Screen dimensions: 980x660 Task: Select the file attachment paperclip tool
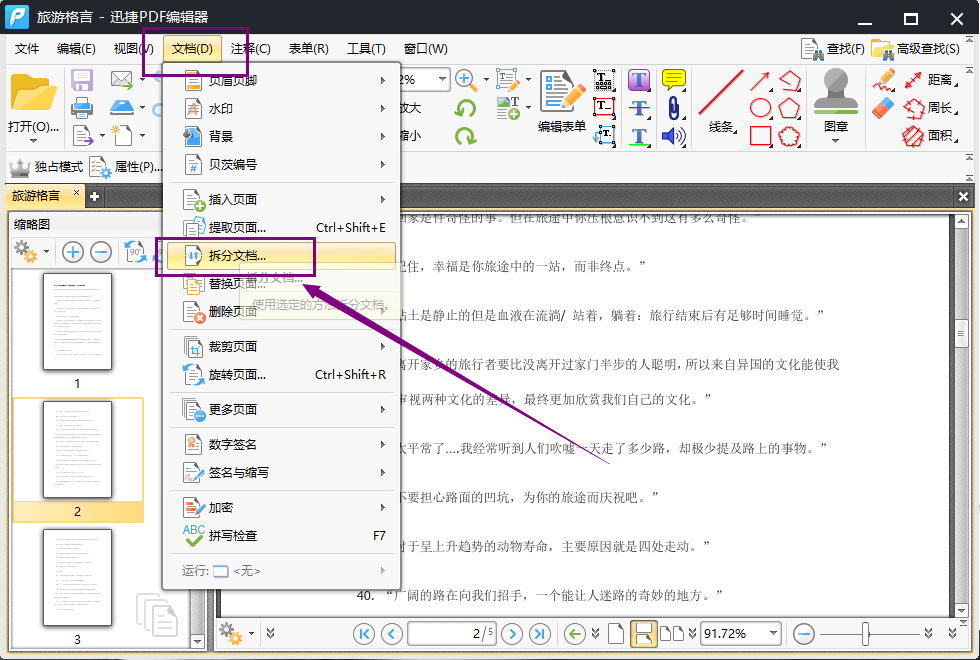(x=673, y=108)
